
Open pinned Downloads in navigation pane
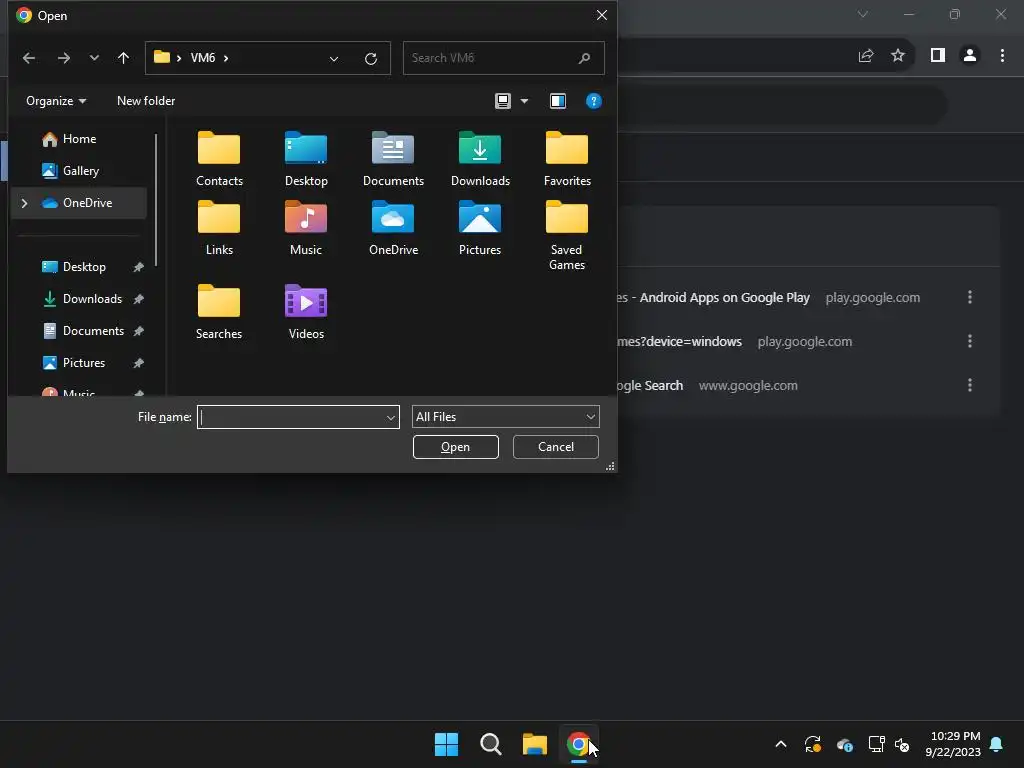pos(91,299)
